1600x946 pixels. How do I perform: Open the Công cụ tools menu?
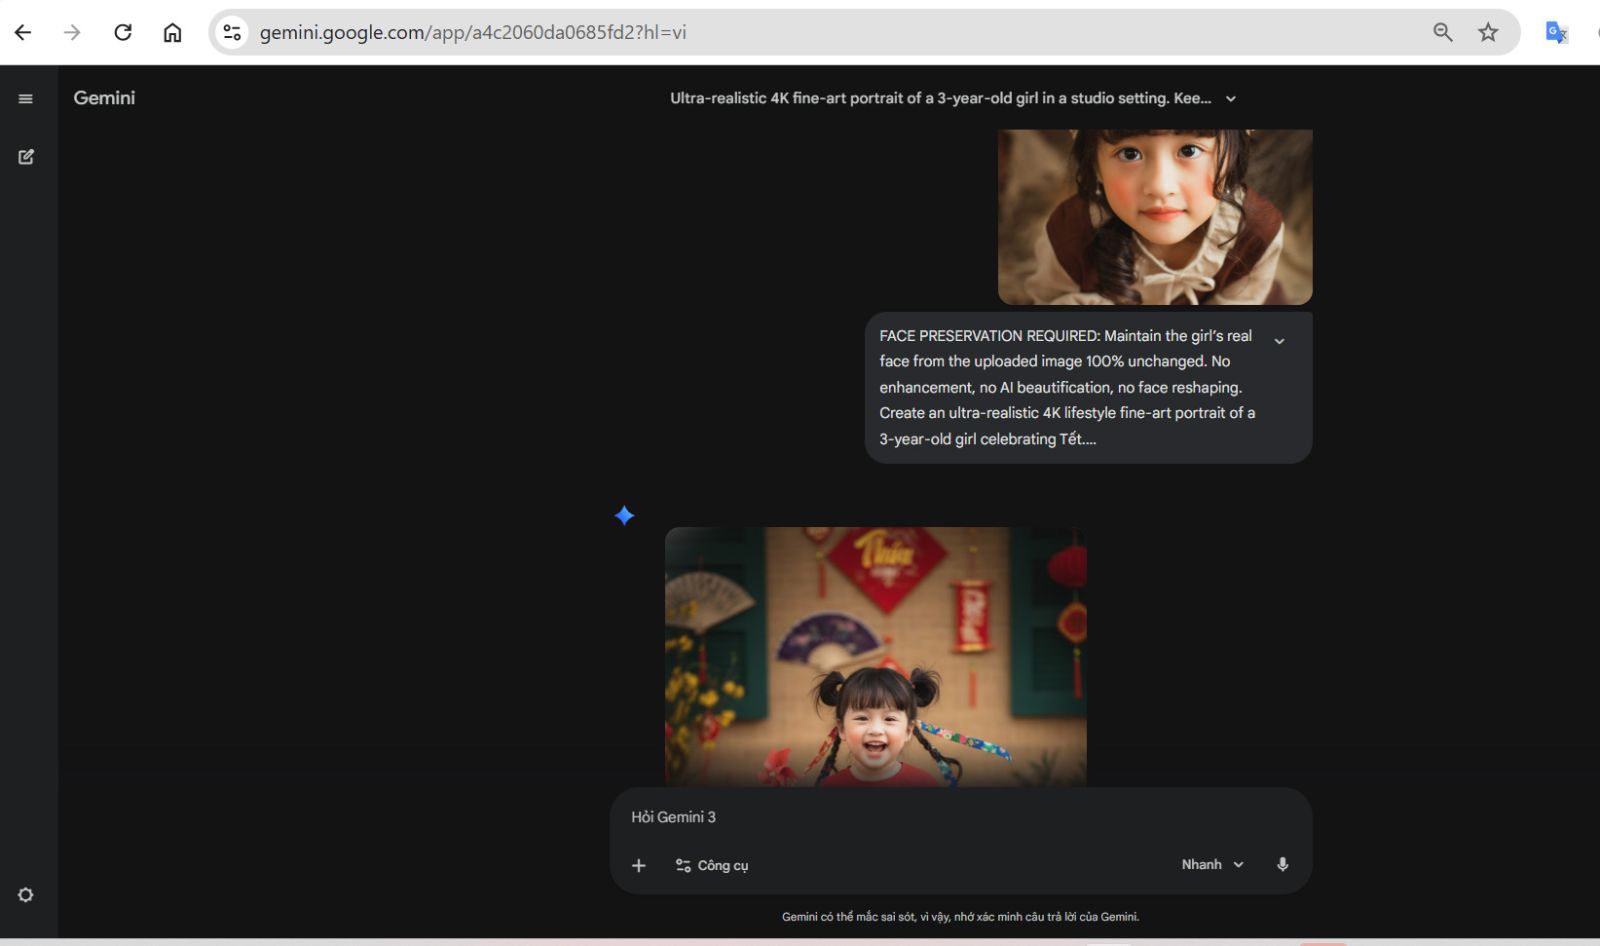(712, 865)
